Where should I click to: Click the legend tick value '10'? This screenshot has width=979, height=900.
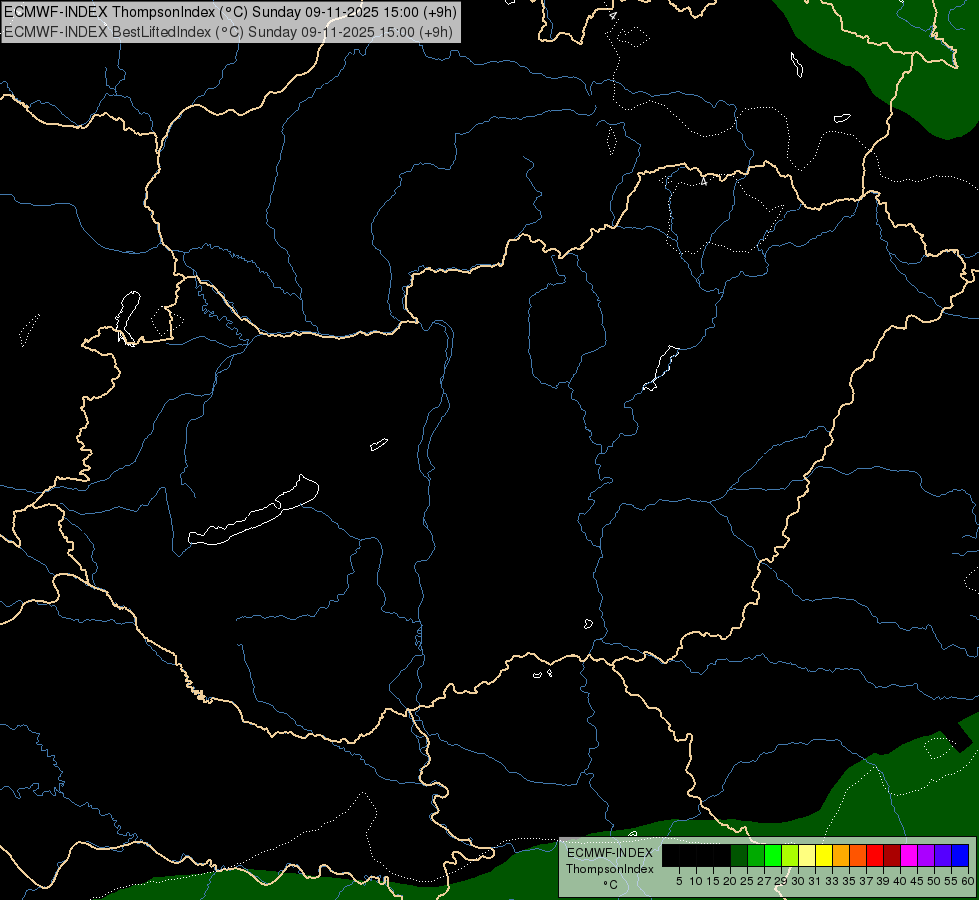(x=696, y=881)
